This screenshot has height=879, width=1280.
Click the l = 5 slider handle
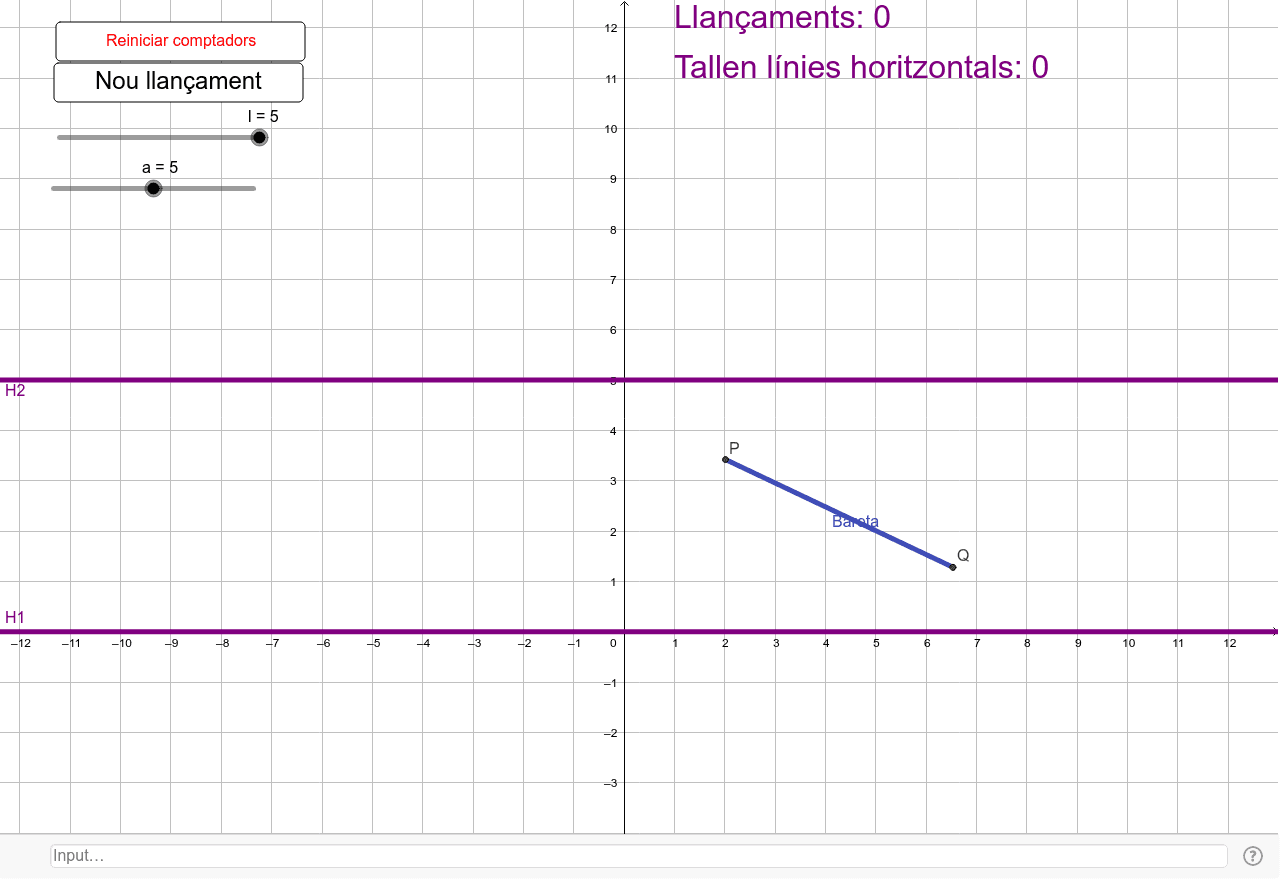[259, 137]
